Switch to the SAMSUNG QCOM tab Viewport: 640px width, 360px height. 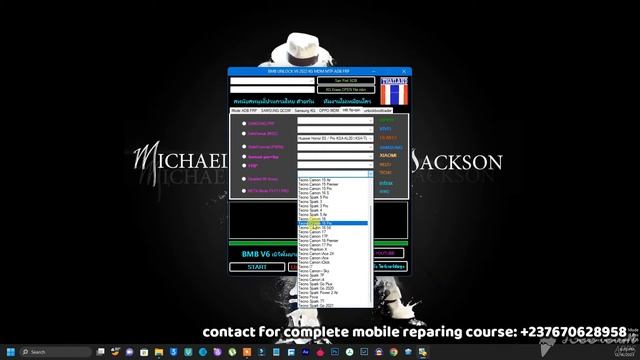[x=276, y=111]
